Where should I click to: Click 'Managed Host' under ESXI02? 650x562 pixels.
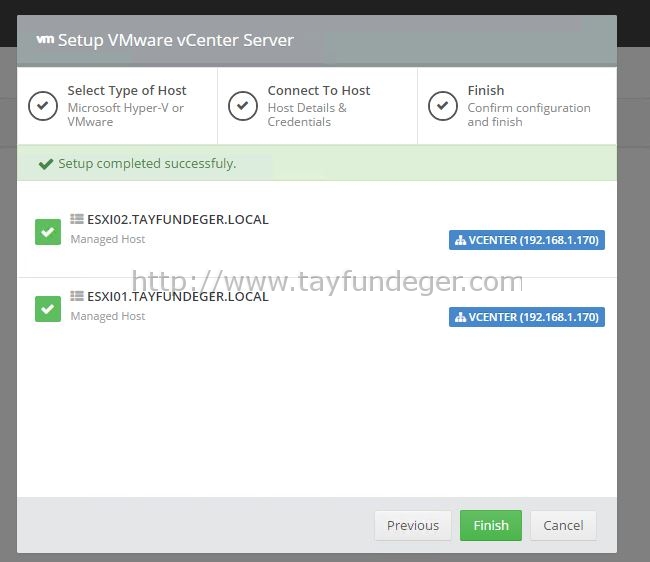(108, 239)
